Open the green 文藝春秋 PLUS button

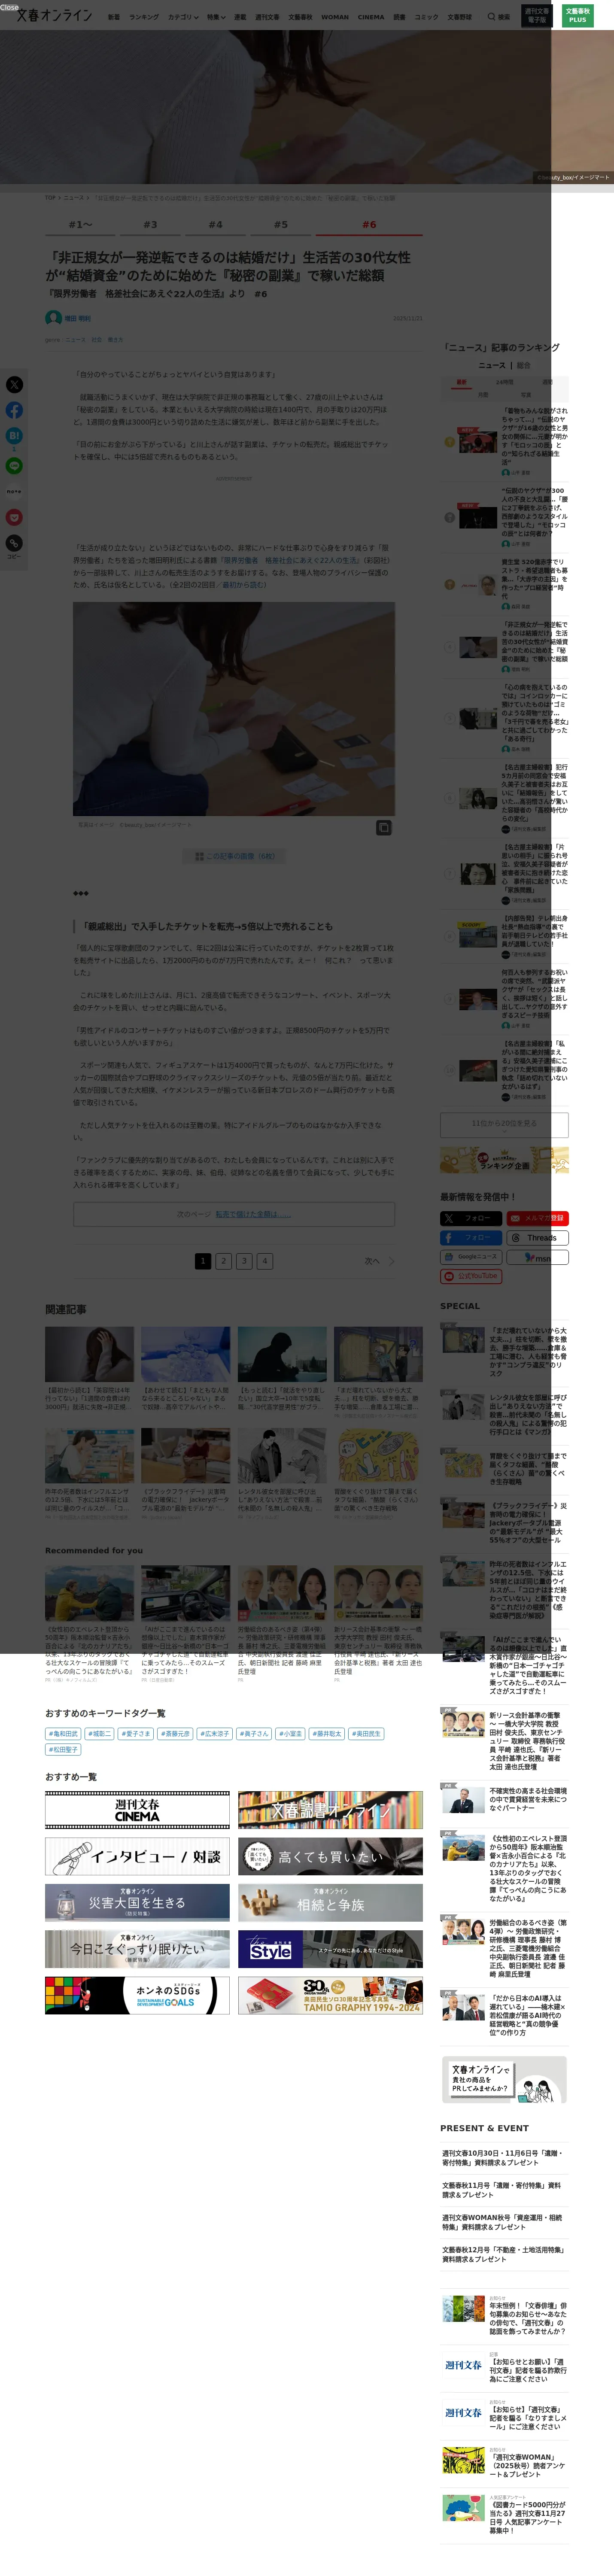tap(577, 16)
